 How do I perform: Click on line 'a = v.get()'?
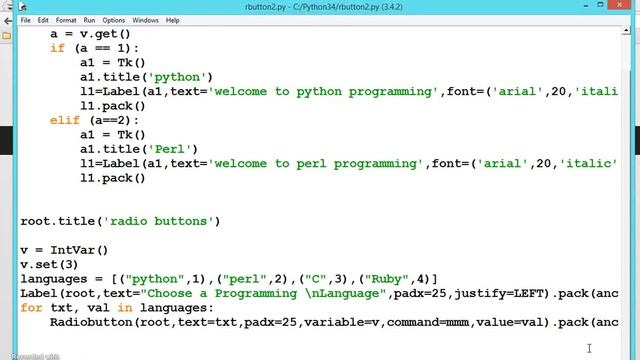coord(90,34)
